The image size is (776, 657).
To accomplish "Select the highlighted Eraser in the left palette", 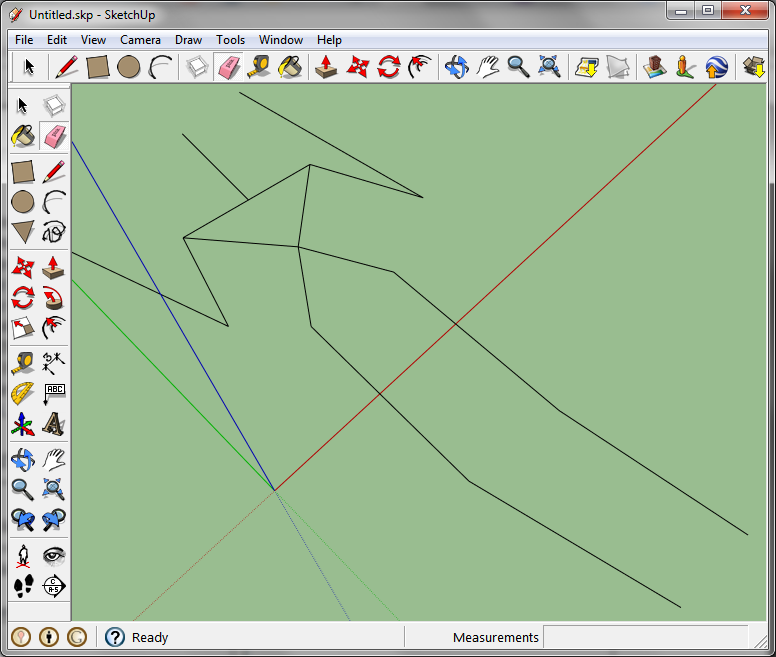I will pos(54,136).
